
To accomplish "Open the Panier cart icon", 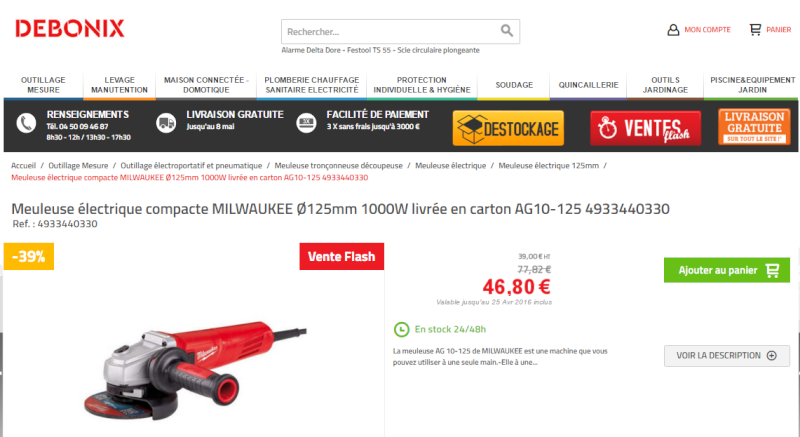I will 755,30.
